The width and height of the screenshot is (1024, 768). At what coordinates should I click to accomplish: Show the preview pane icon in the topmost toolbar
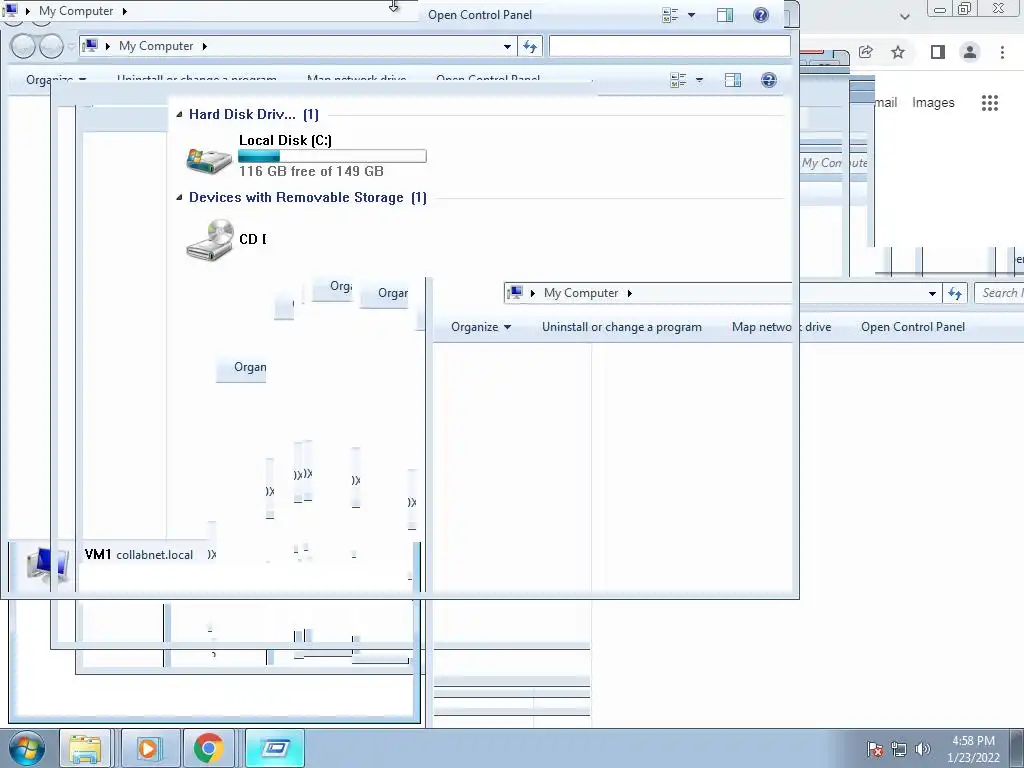725,15
